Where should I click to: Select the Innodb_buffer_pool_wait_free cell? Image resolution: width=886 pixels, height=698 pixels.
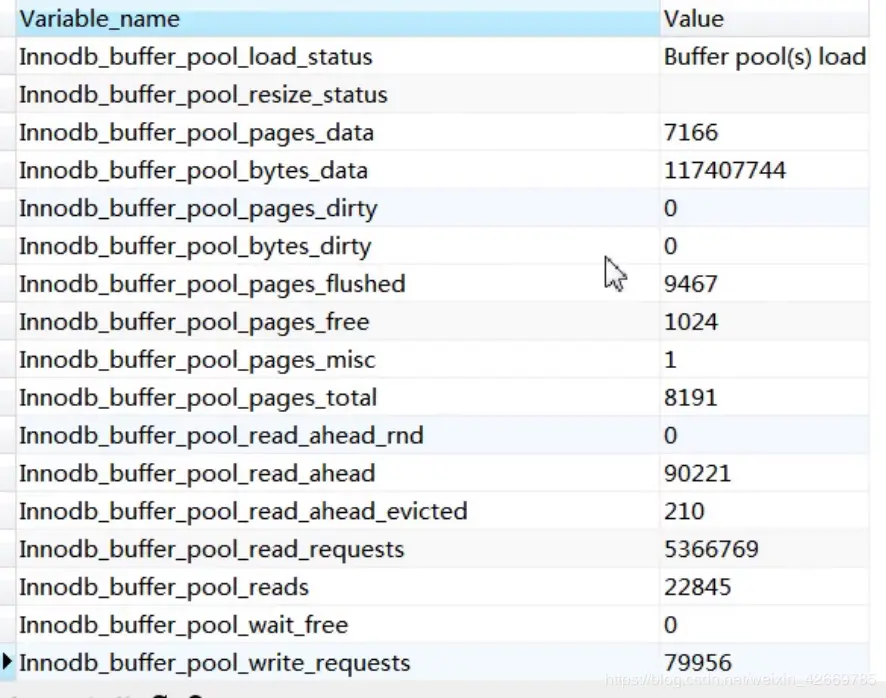tap(338, 625)
